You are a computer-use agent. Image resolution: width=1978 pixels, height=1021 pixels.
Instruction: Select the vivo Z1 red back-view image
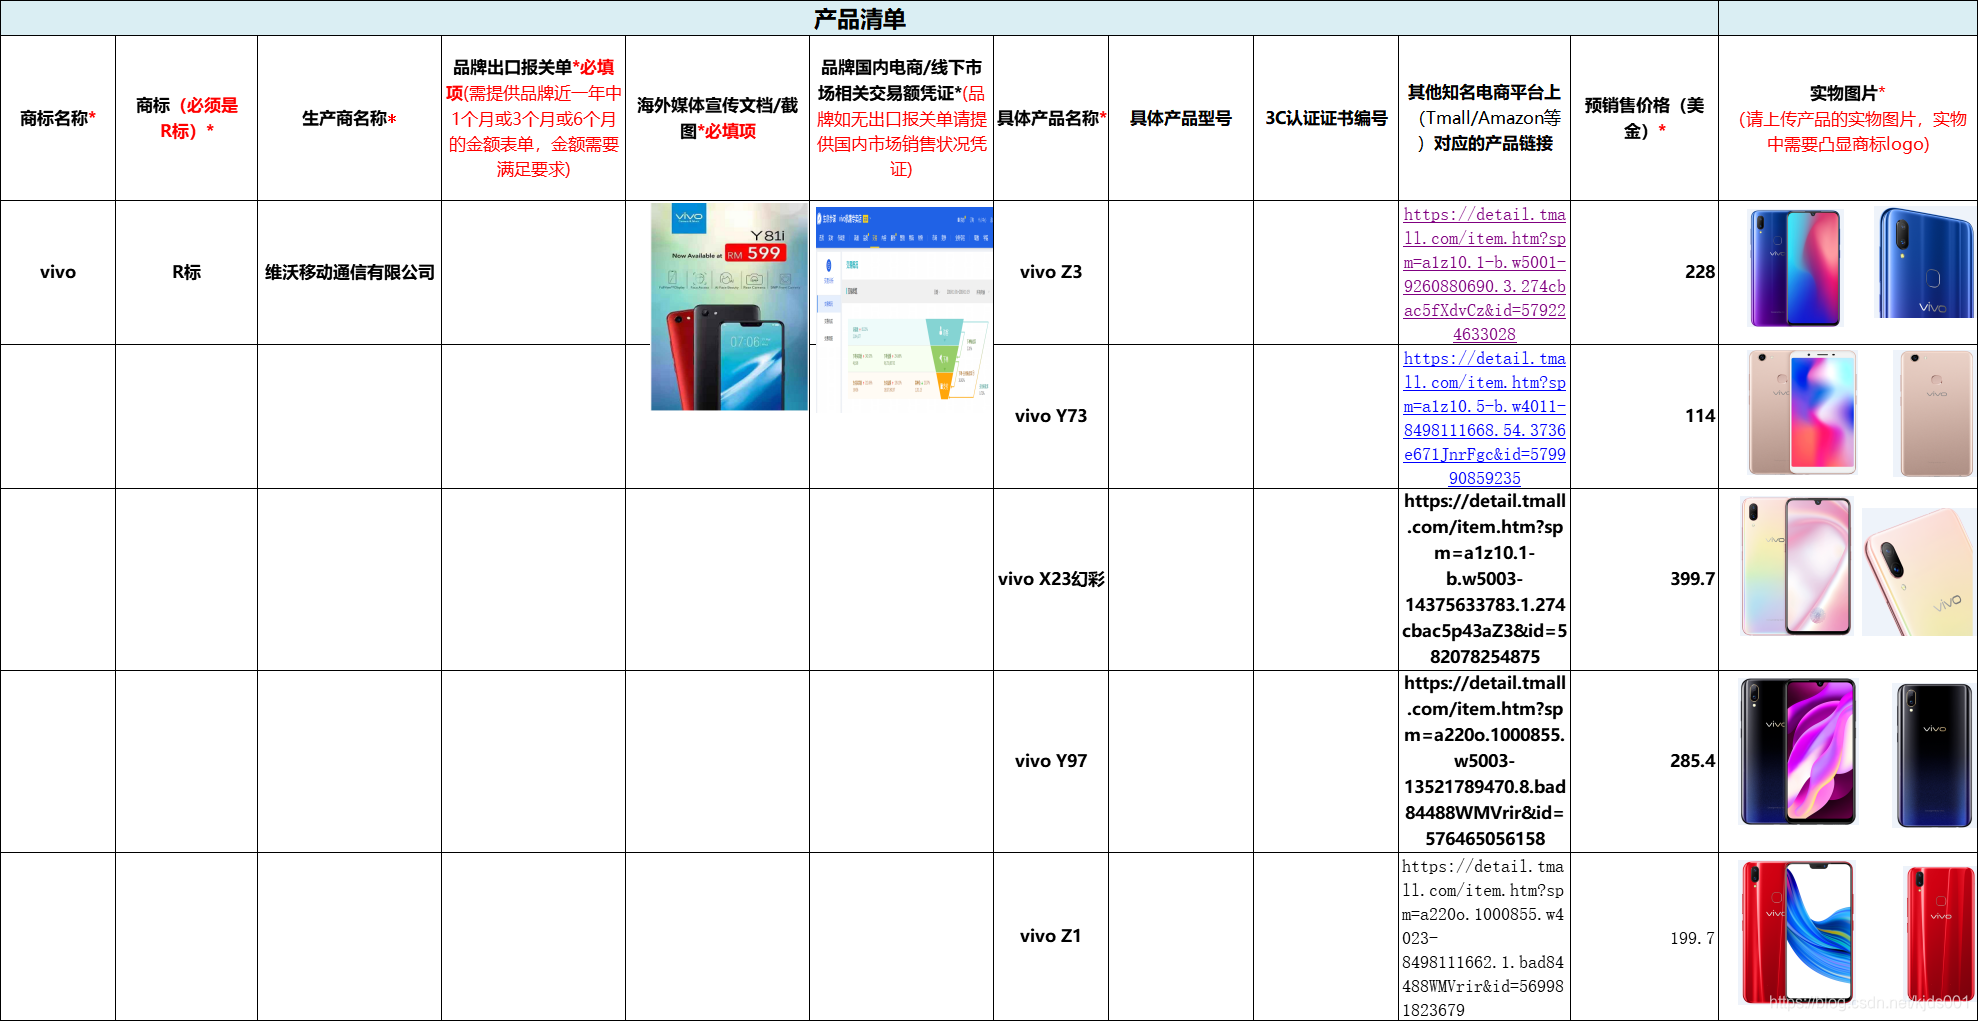pyautogui.click(x=1939, y=934)
